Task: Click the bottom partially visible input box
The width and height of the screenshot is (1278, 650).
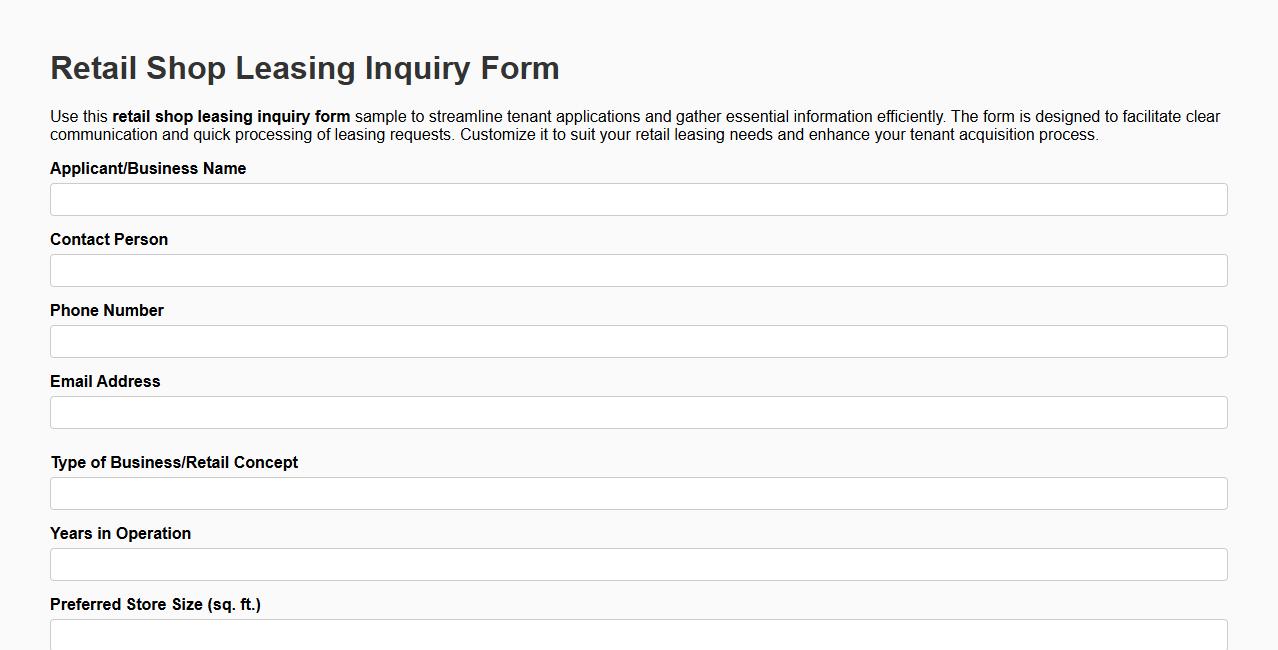Action: pyautogui.click(x=638, y=635)
